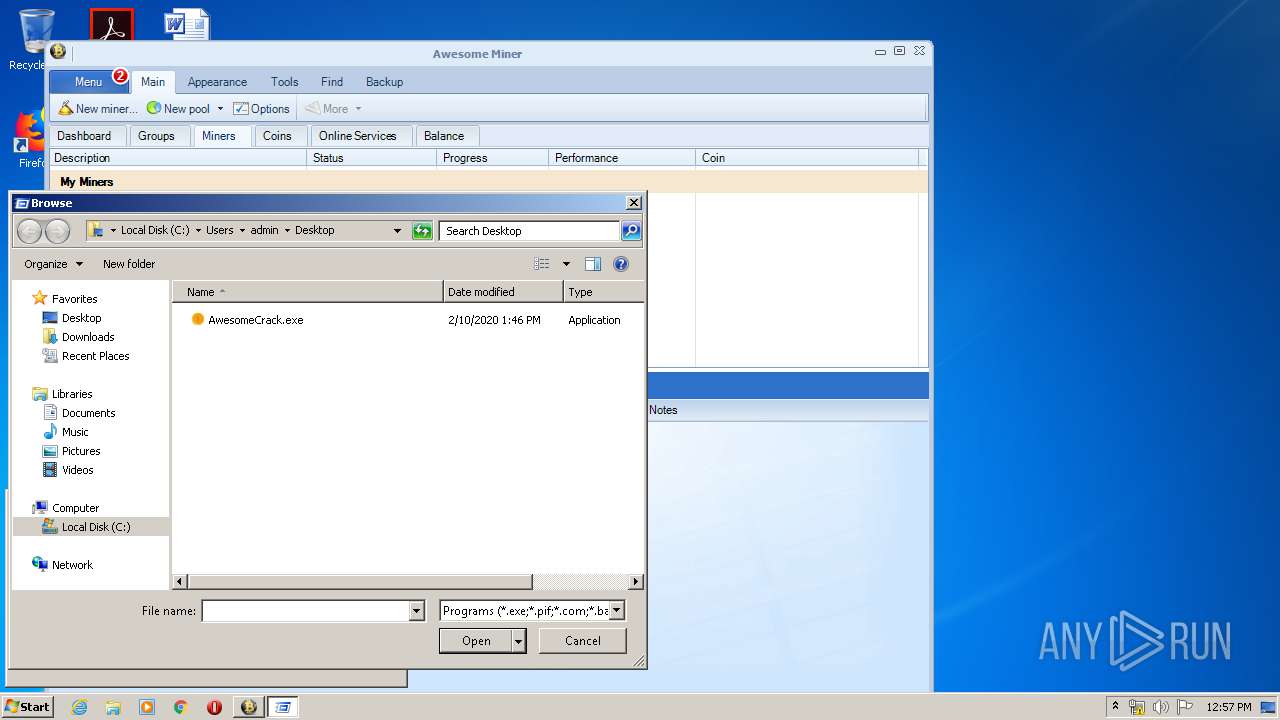Switch to the Appearance ribbon tab
Image resolution: width=1280 pixels, height=720 pixels.
[x=217, y=82]
